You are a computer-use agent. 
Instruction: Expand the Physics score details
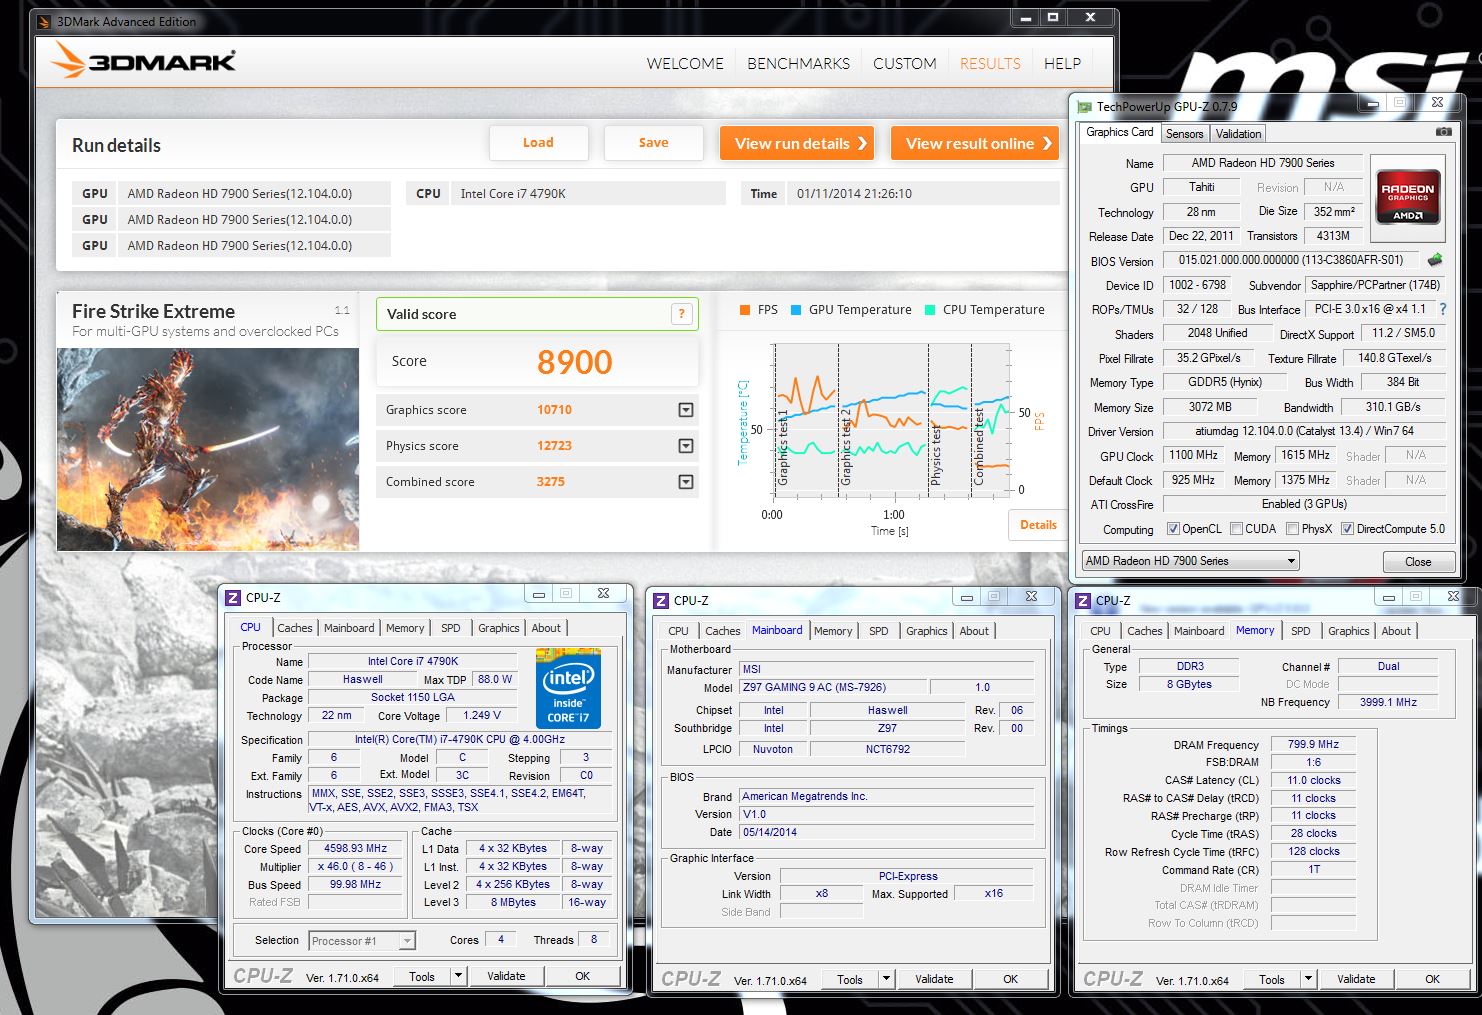pyautogui.click(x=686, y=446)
